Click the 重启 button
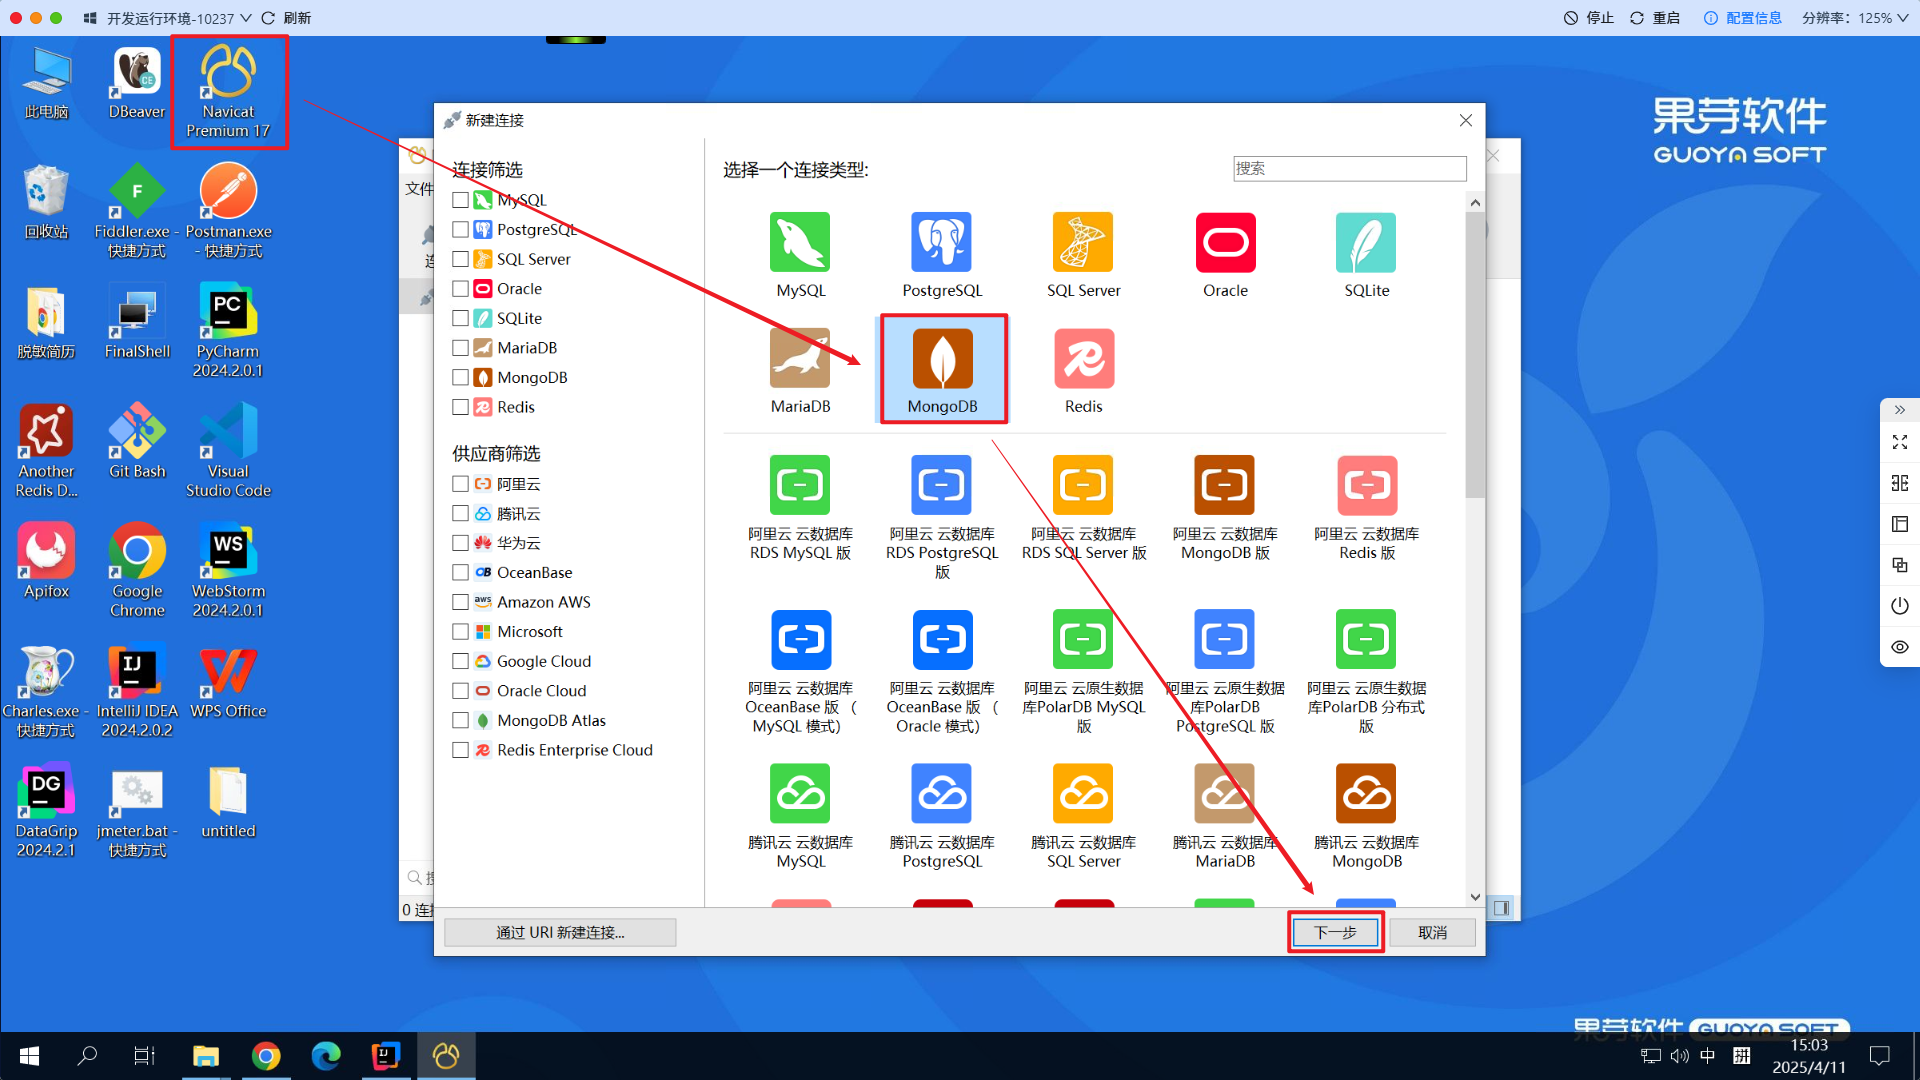1920x1080 pixels. pos(1655,18)
